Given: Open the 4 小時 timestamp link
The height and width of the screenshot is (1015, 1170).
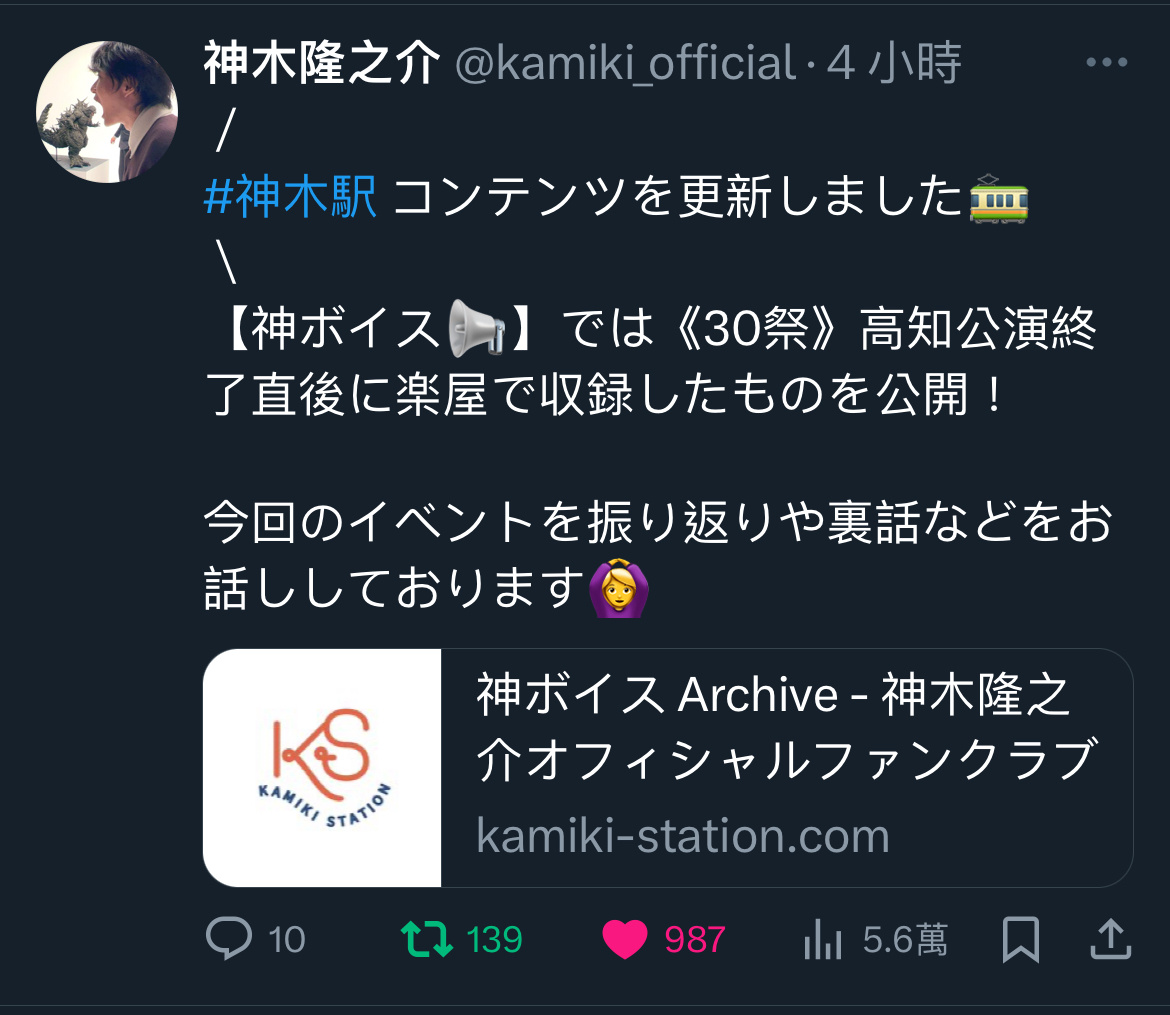Looking at the screenshot, I should (894, 63).
